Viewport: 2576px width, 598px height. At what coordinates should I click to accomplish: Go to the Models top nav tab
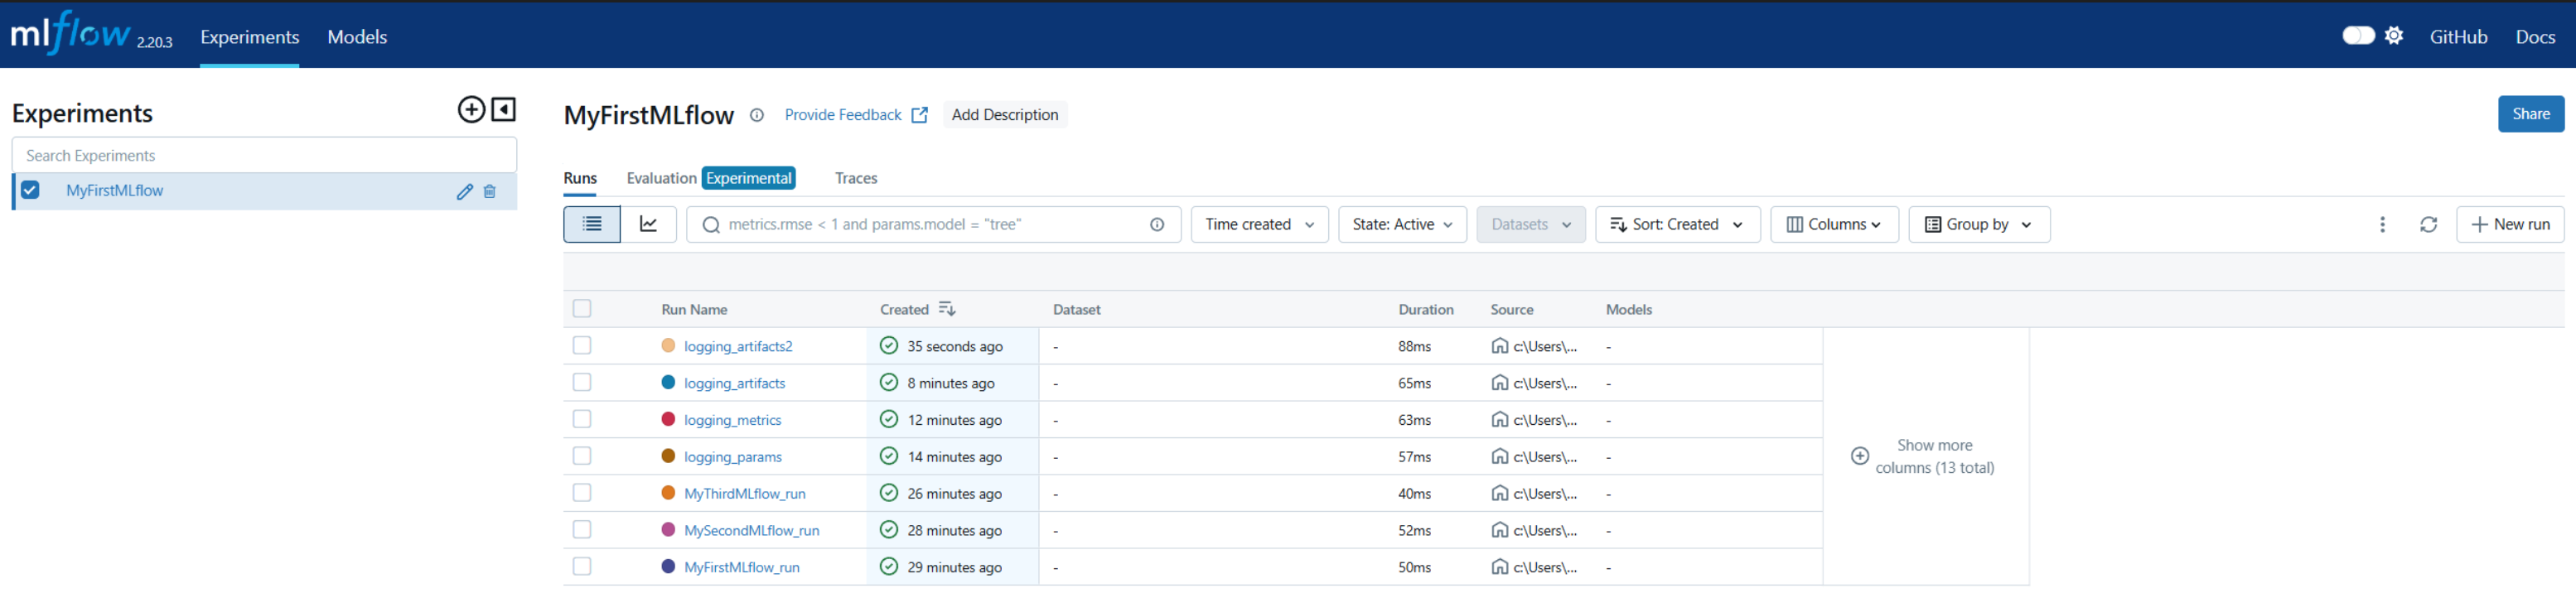357,37
